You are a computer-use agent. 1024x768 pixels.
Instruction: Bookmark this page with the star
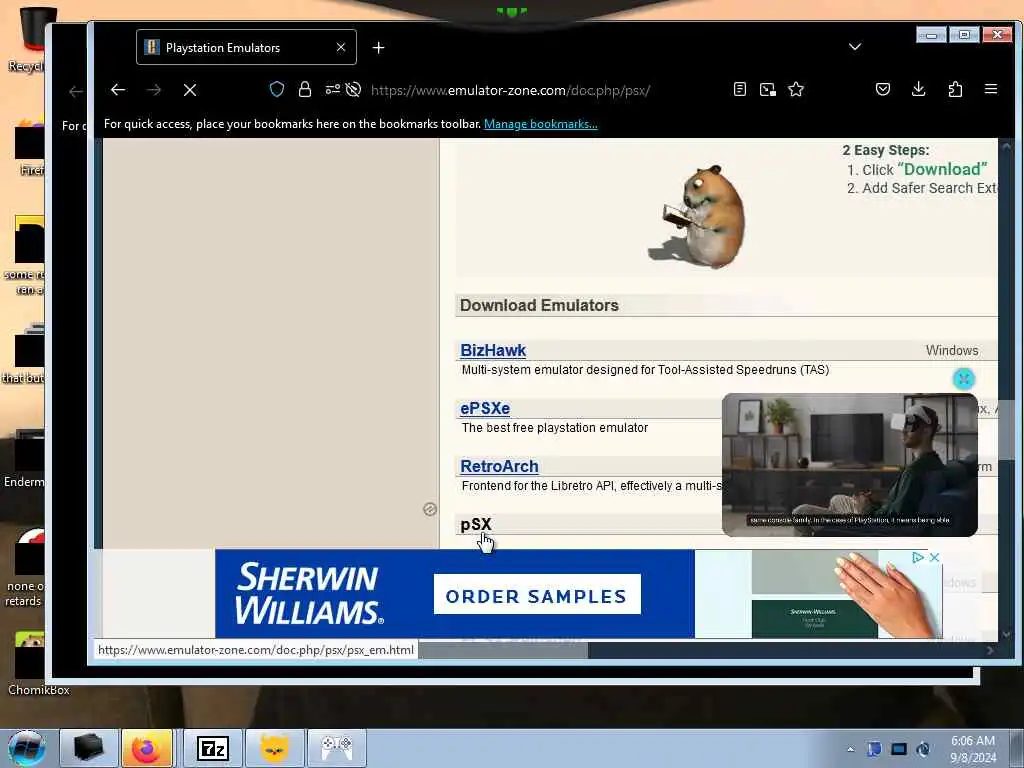(x=795, y=89)
